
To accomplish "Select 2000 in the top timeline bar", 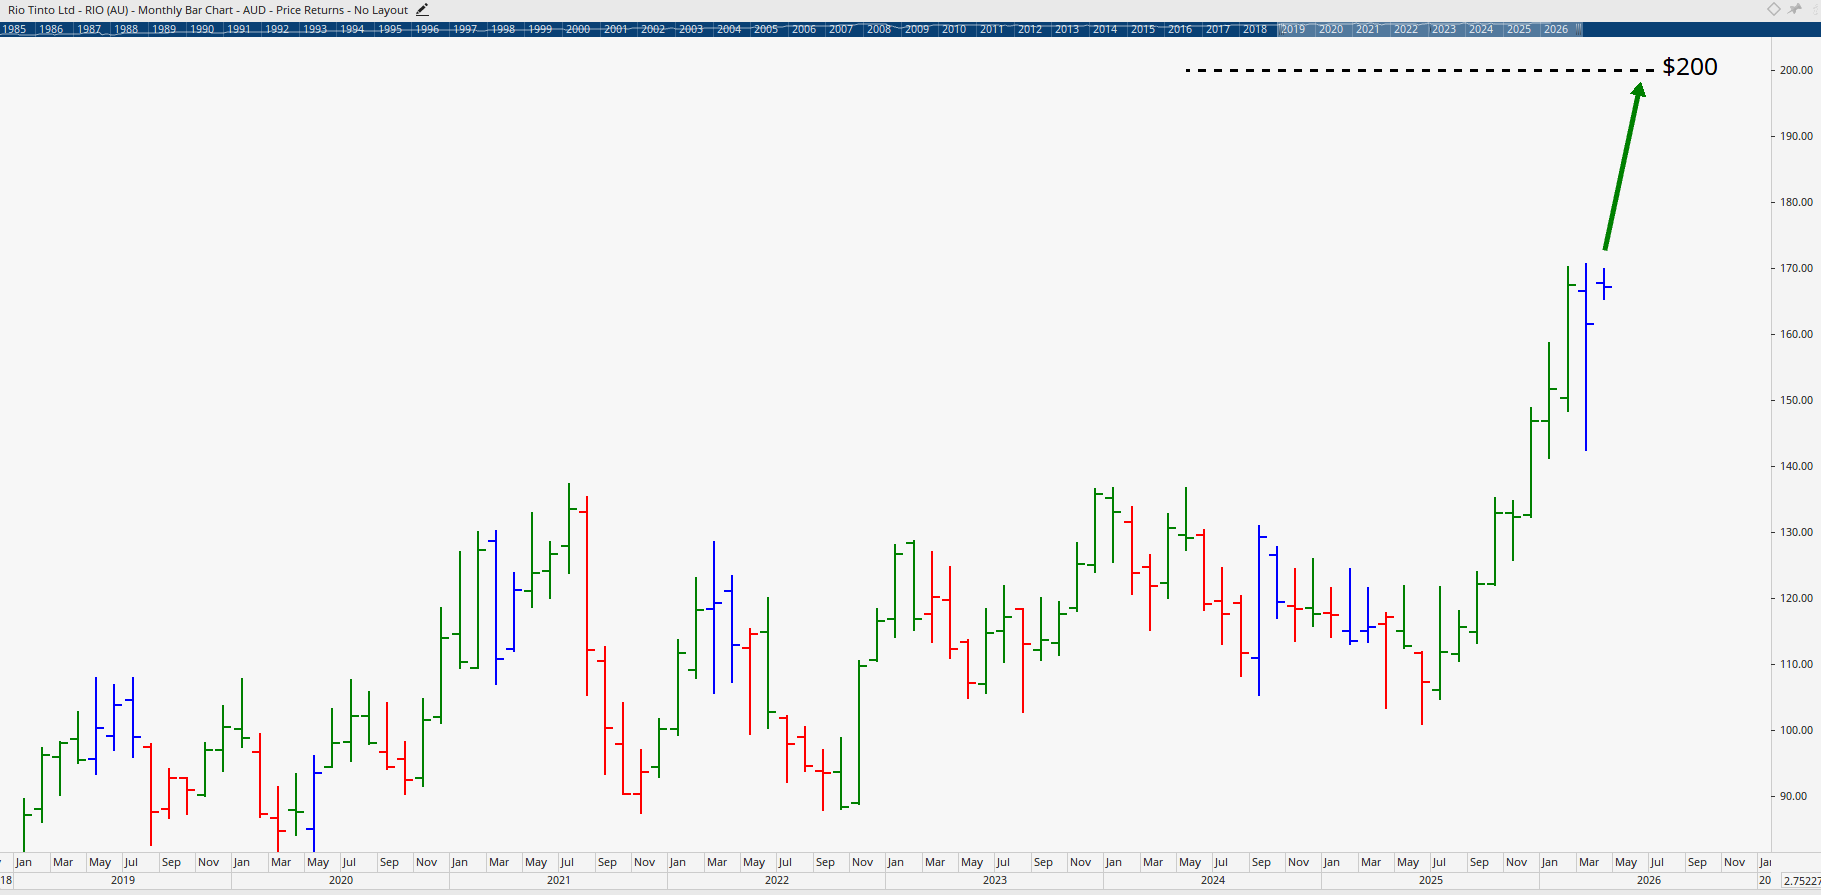I will 578,29.
